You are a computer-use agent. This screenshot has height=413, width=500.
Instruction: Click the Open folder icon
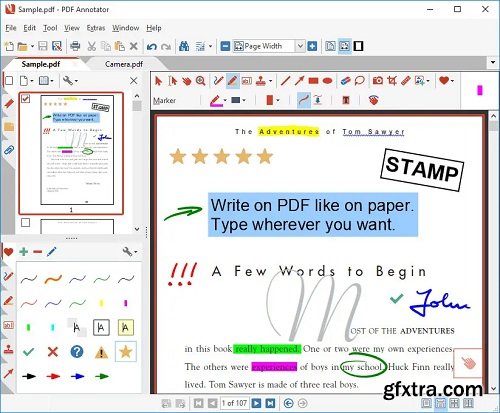[22, 46]
